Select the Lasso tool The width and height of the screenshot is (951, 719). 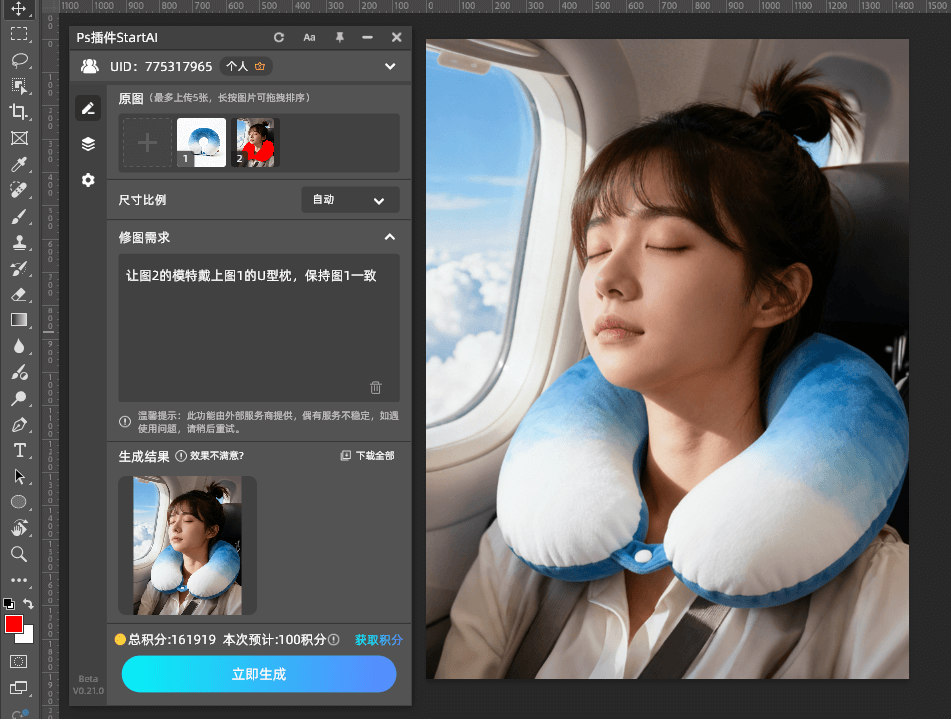pos(19,60)
